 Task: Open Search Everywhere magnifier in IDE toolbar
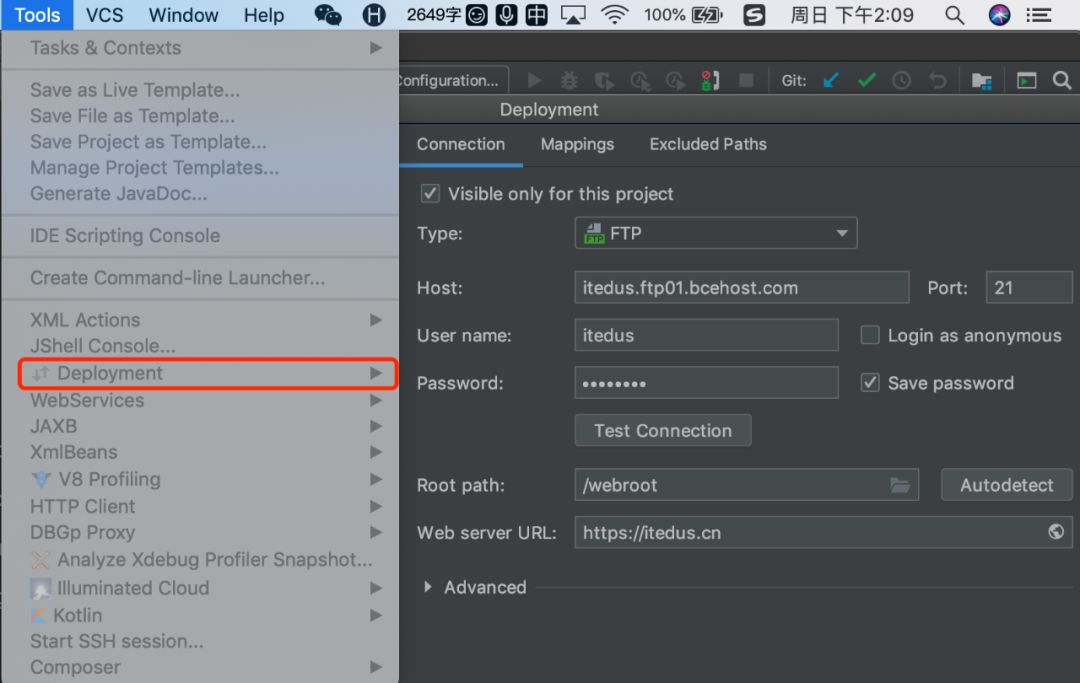tap(1062, 81)
